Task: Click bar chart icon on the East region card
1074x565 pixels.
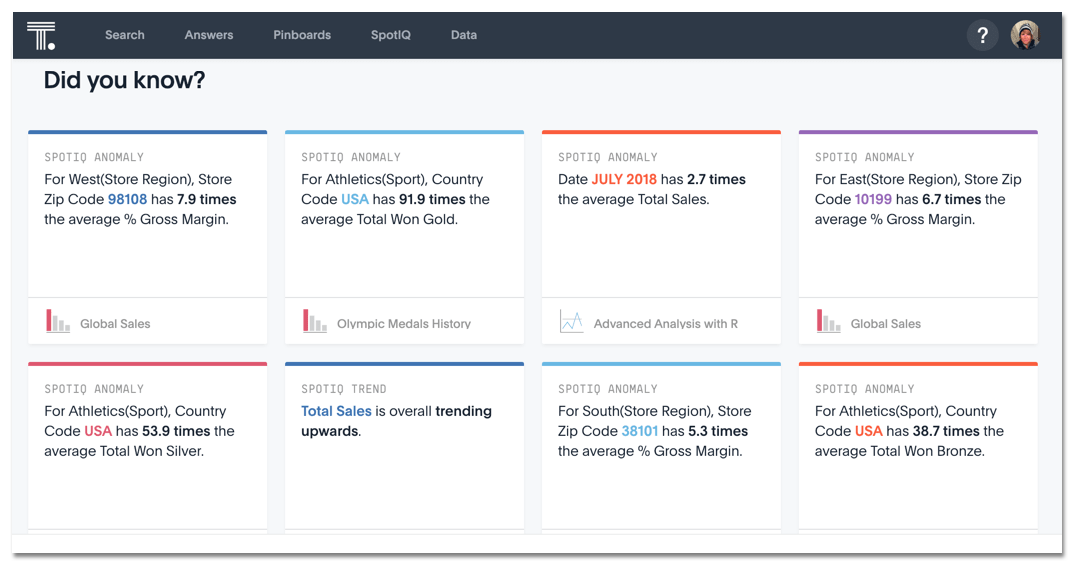Action: tap(829, 322)
